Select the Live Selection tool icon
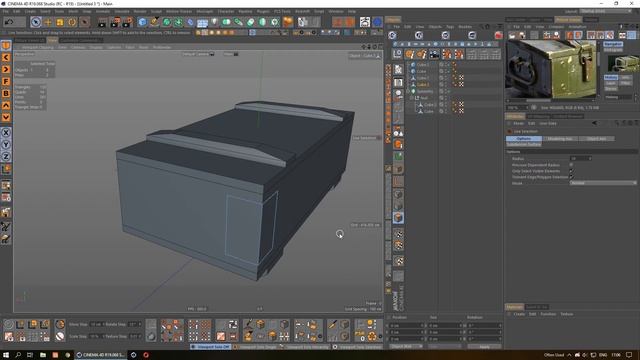The width and height of the screenshot is (640, 360). [36, 22]
